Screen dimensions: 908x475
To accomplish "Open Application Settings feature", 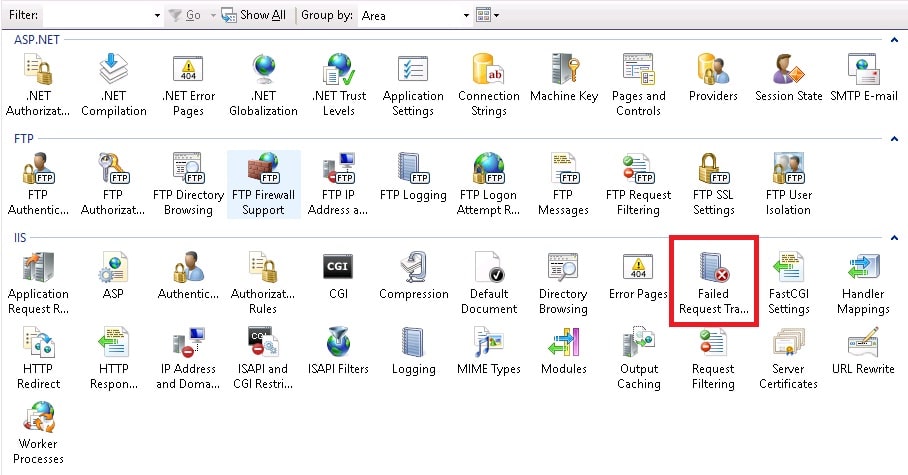I will click(x=413, y=85).
